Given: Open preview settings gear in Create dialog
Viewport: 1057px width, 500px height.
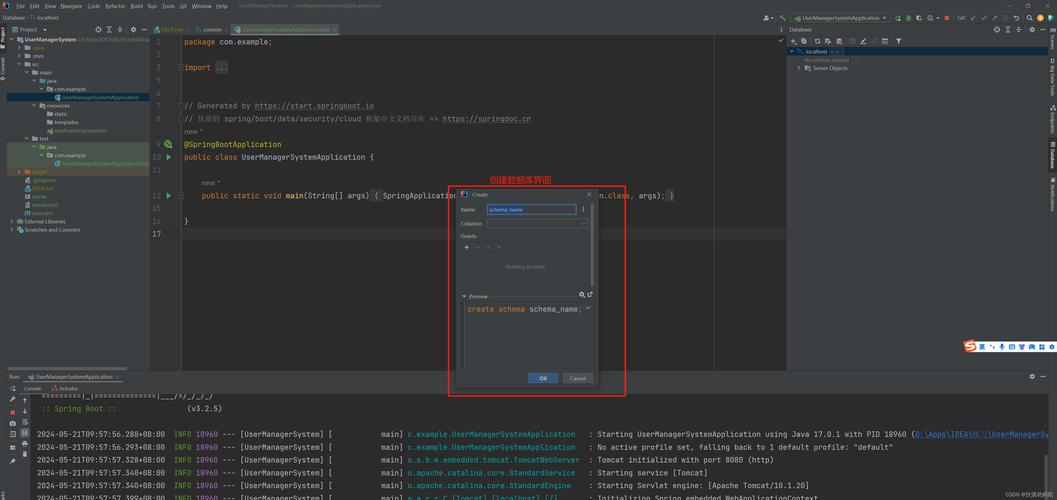Looking at the screenshot, I should 582,295.
